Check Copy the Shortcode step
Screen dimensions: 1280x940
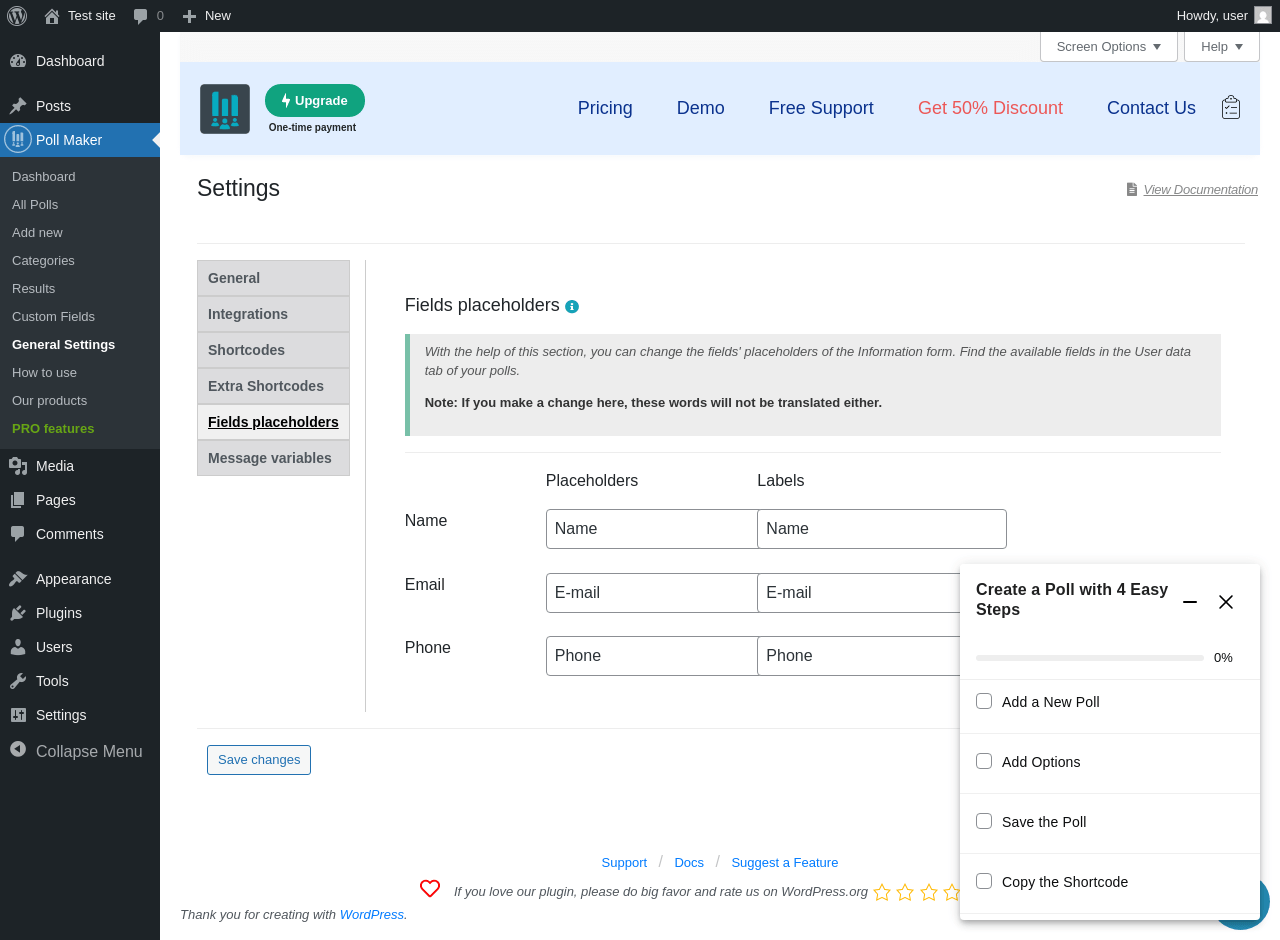click(984, 881)
